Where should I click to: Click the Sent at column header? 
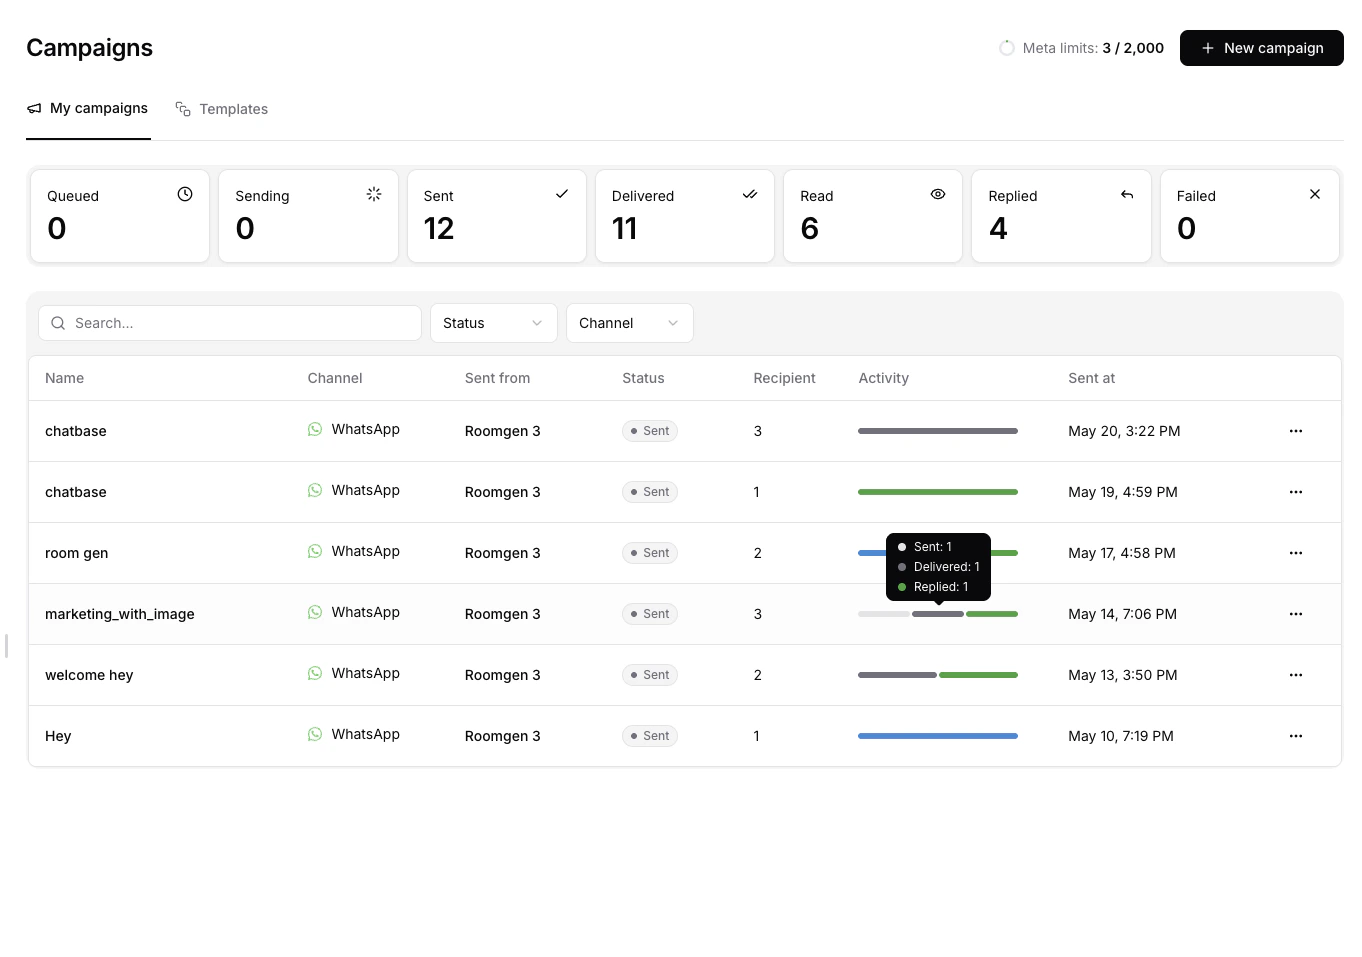click(x=1092, y=378)
